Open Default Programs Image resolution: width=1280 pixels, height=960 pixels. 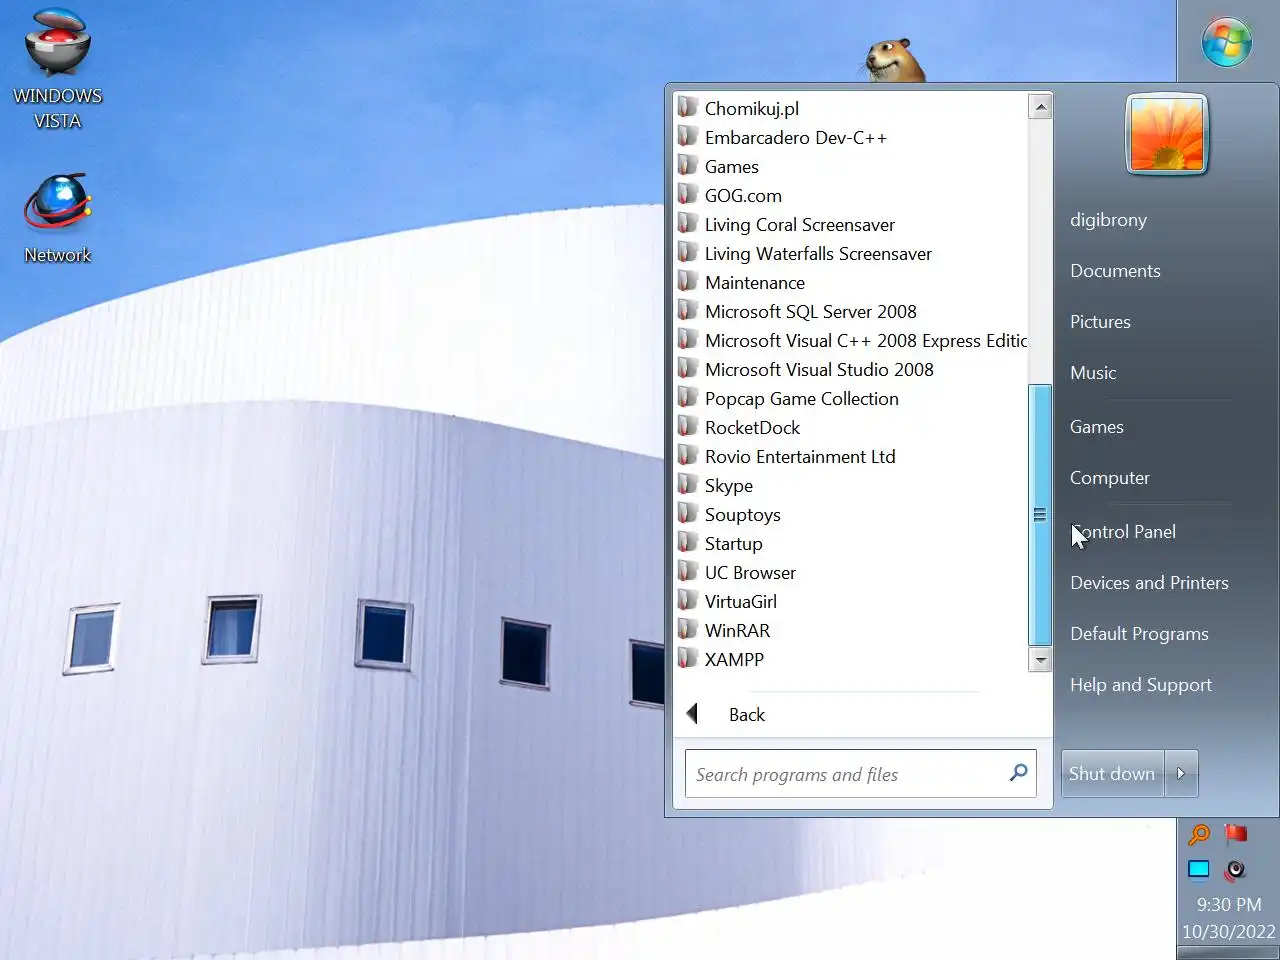(1139, 634)
